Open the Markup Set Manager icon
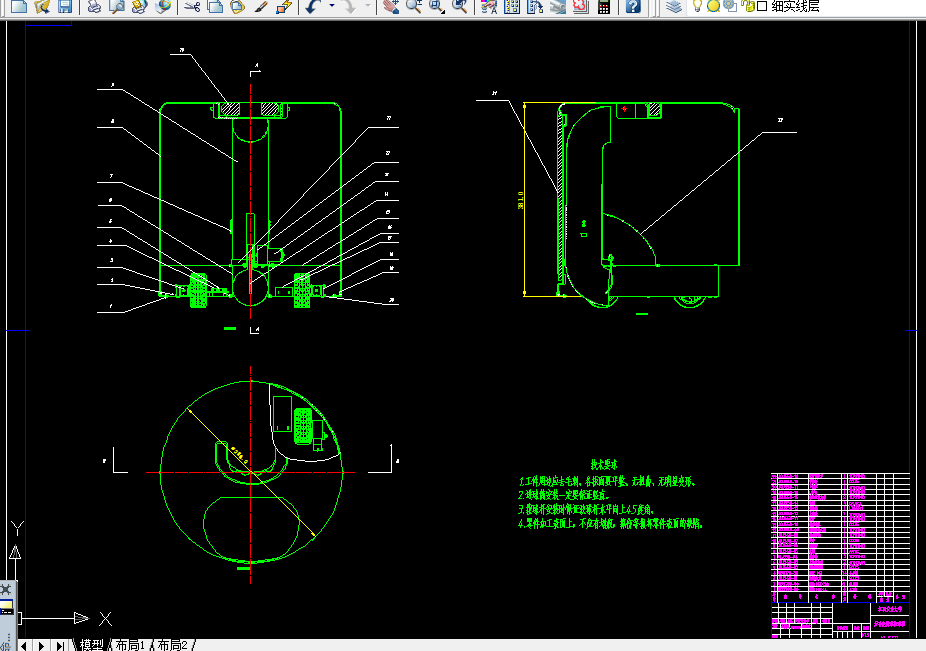The height and width of the screenshot is (651, 926). (581, 6)
